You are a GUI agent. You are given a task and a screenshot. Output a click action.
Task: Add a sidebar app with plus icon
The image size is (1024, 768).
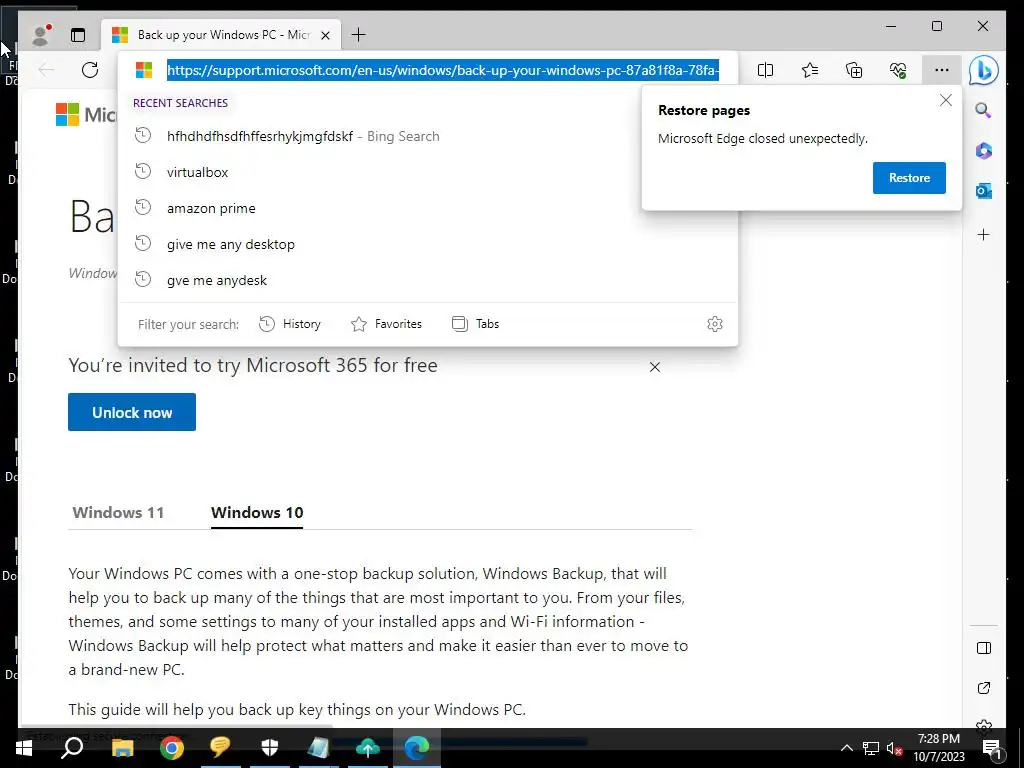(x=984, y=234)
